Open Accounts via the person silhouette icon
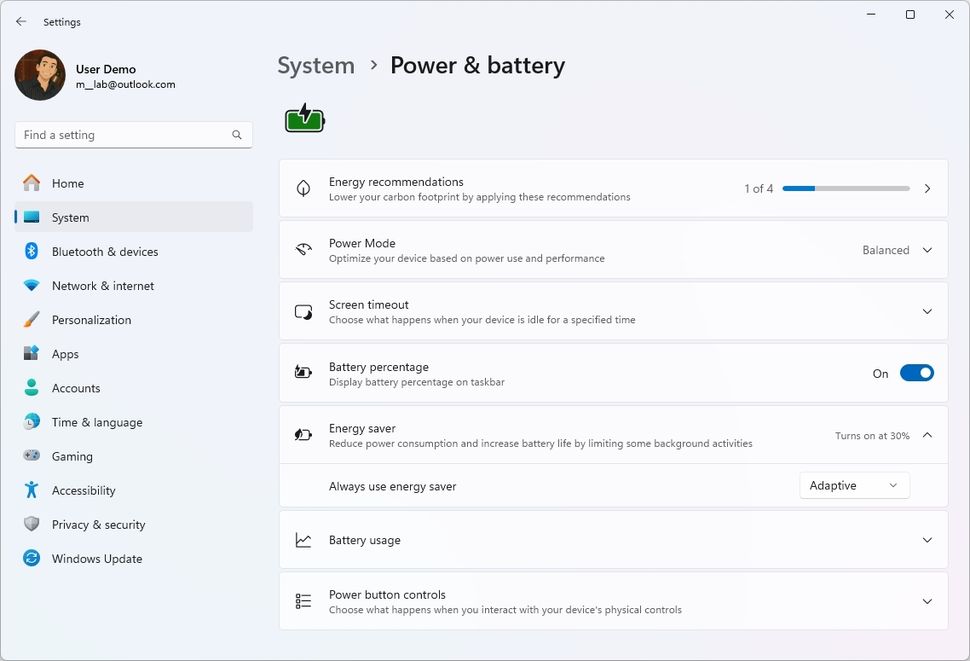This screenshot has width=970, height=661. click(31, 388)
